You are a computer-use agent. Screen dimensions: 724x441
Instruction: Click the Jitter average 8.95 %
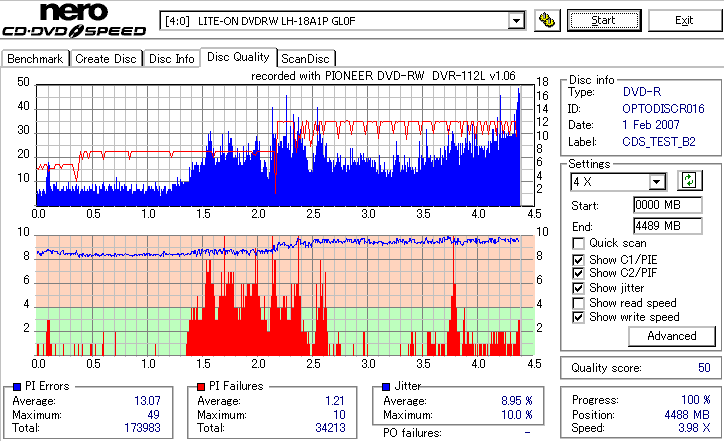point(517,401)
